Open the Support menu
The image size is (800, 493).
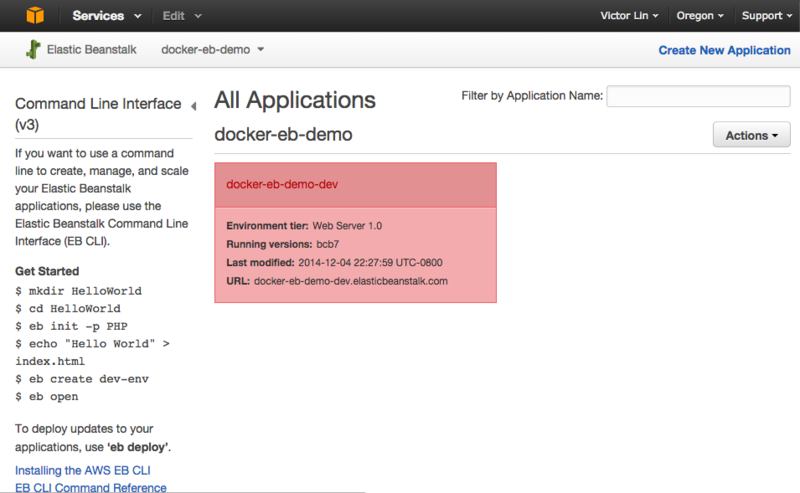point(765,16)
